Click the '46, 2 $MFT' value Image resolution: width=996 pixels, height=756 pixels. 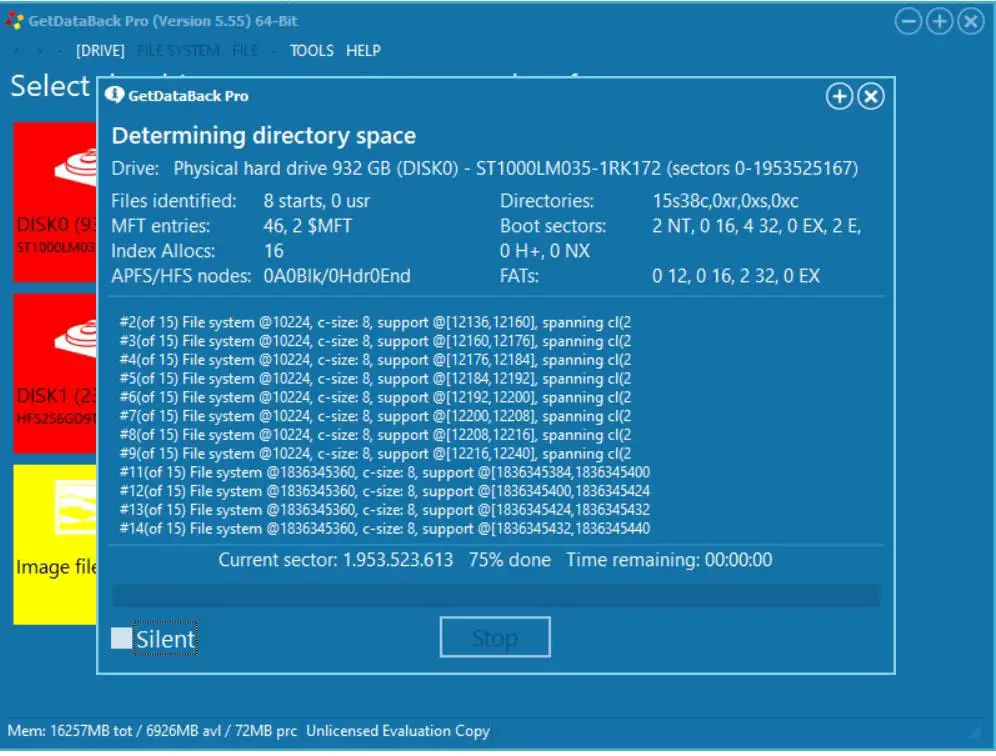click(x=307, y=226)
